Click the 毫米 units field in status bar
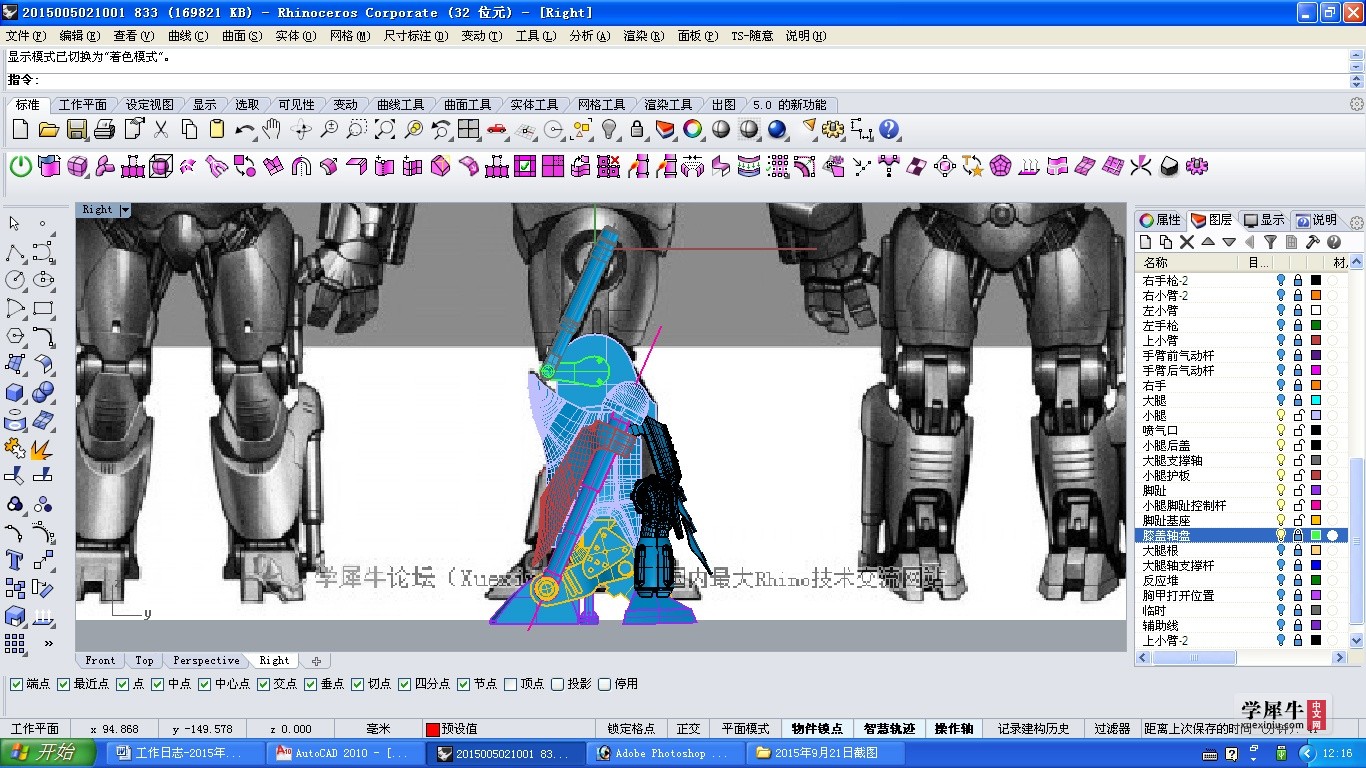The width and height of the screenshot is (1366, 768). (378, 729)
